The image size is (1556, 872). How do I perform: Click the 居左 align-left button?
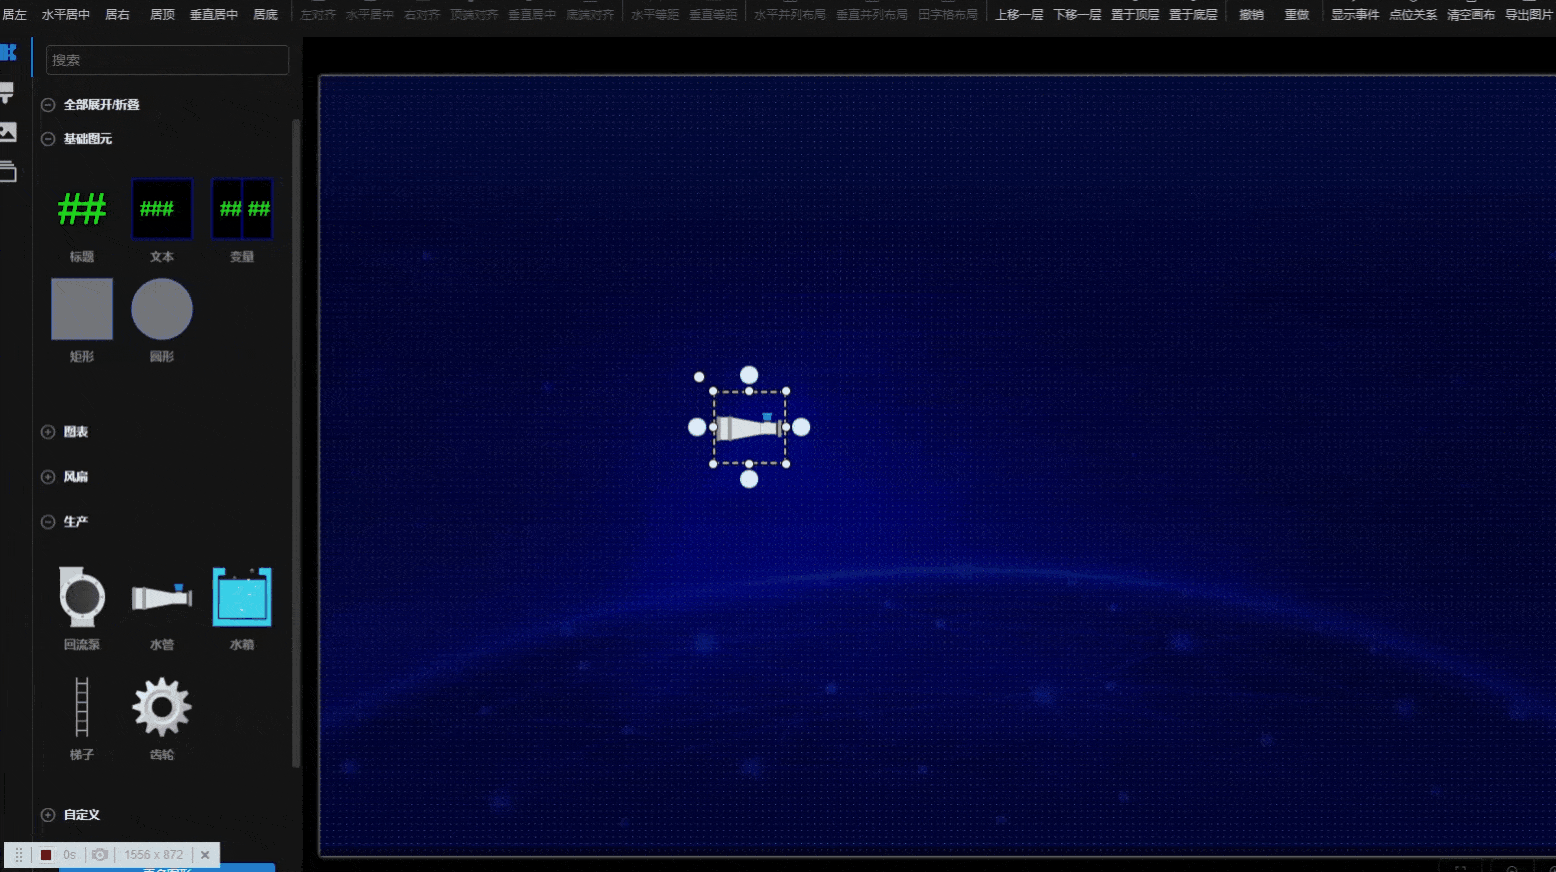[x=14, y=14]
